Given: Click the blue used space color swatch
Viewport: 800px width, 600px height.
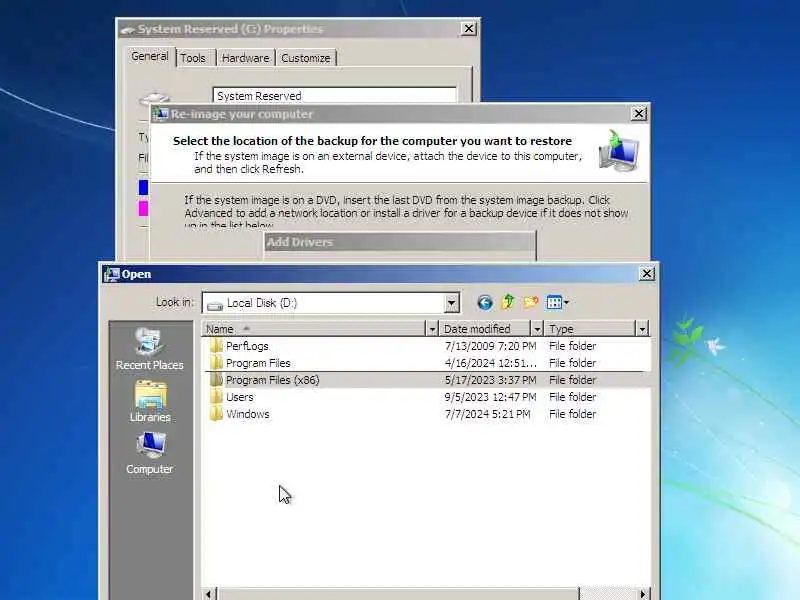Looking at the screenshot, I should tap(143, 187).
